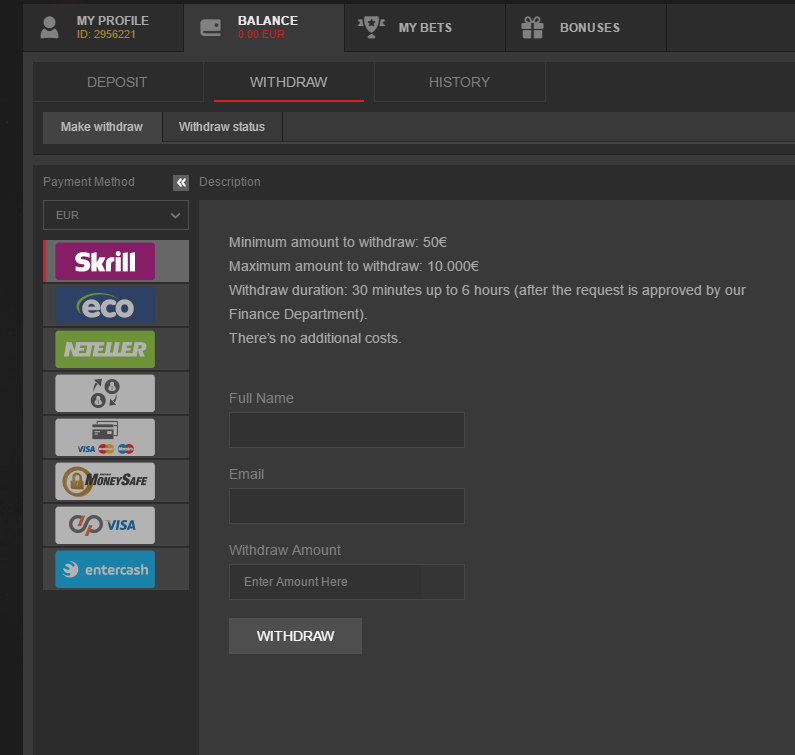Collapse the Payment Method panel
This screenshot has height=755, width=795.
click(181, 183)
